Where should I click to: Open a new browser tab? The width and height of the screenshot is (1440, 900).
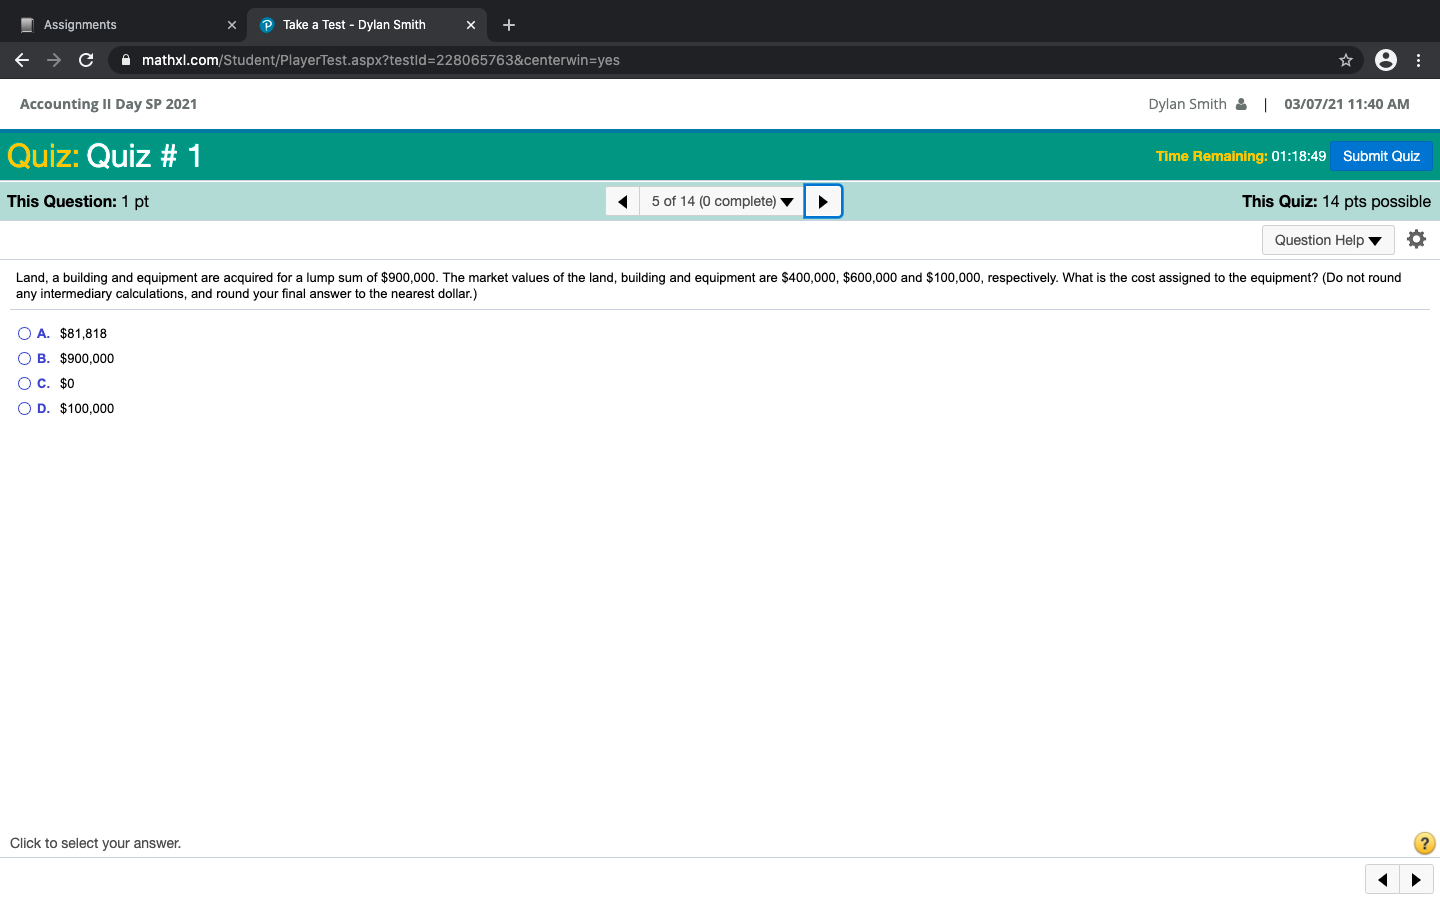tap(509, 25)
